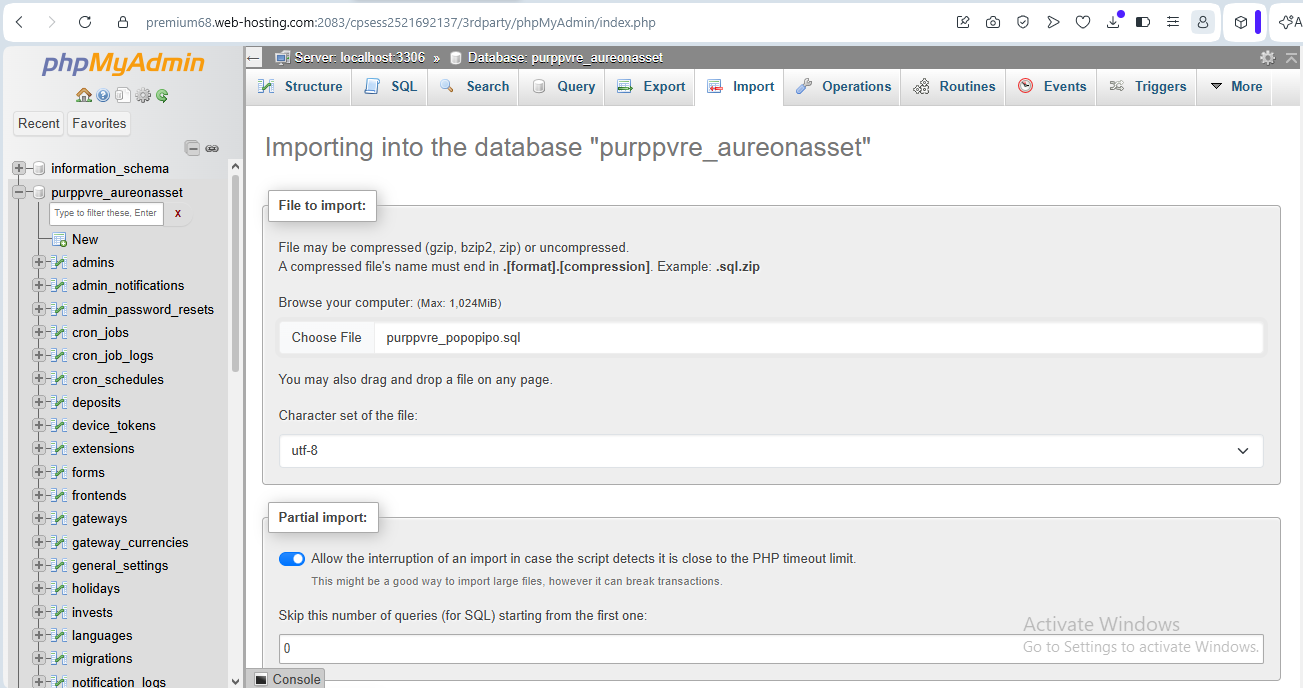The width and height of the screenshot is (1303, 688).
Task: Click the browser heart bookmark icon
Action: tap(1083, 22)
